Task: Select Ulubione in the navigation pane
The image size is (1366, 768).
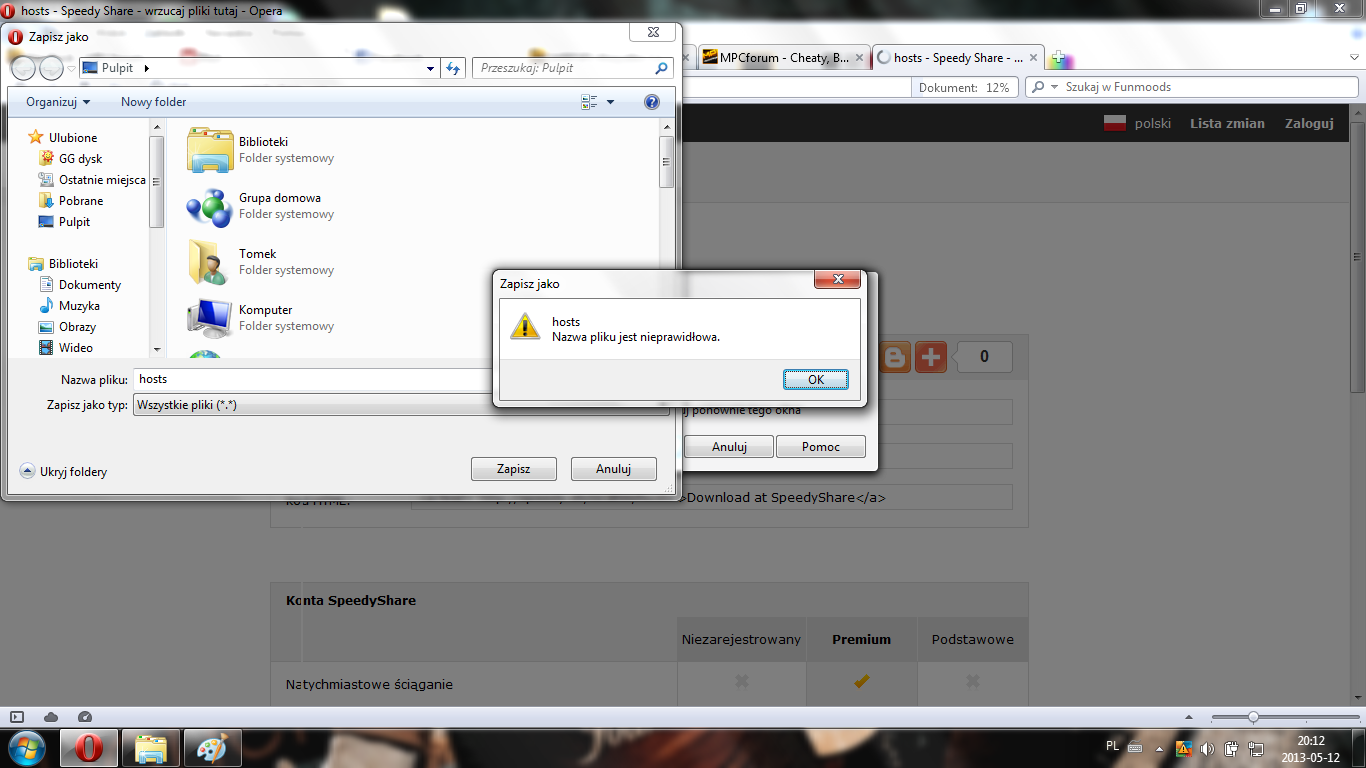Action: [73, 138]
